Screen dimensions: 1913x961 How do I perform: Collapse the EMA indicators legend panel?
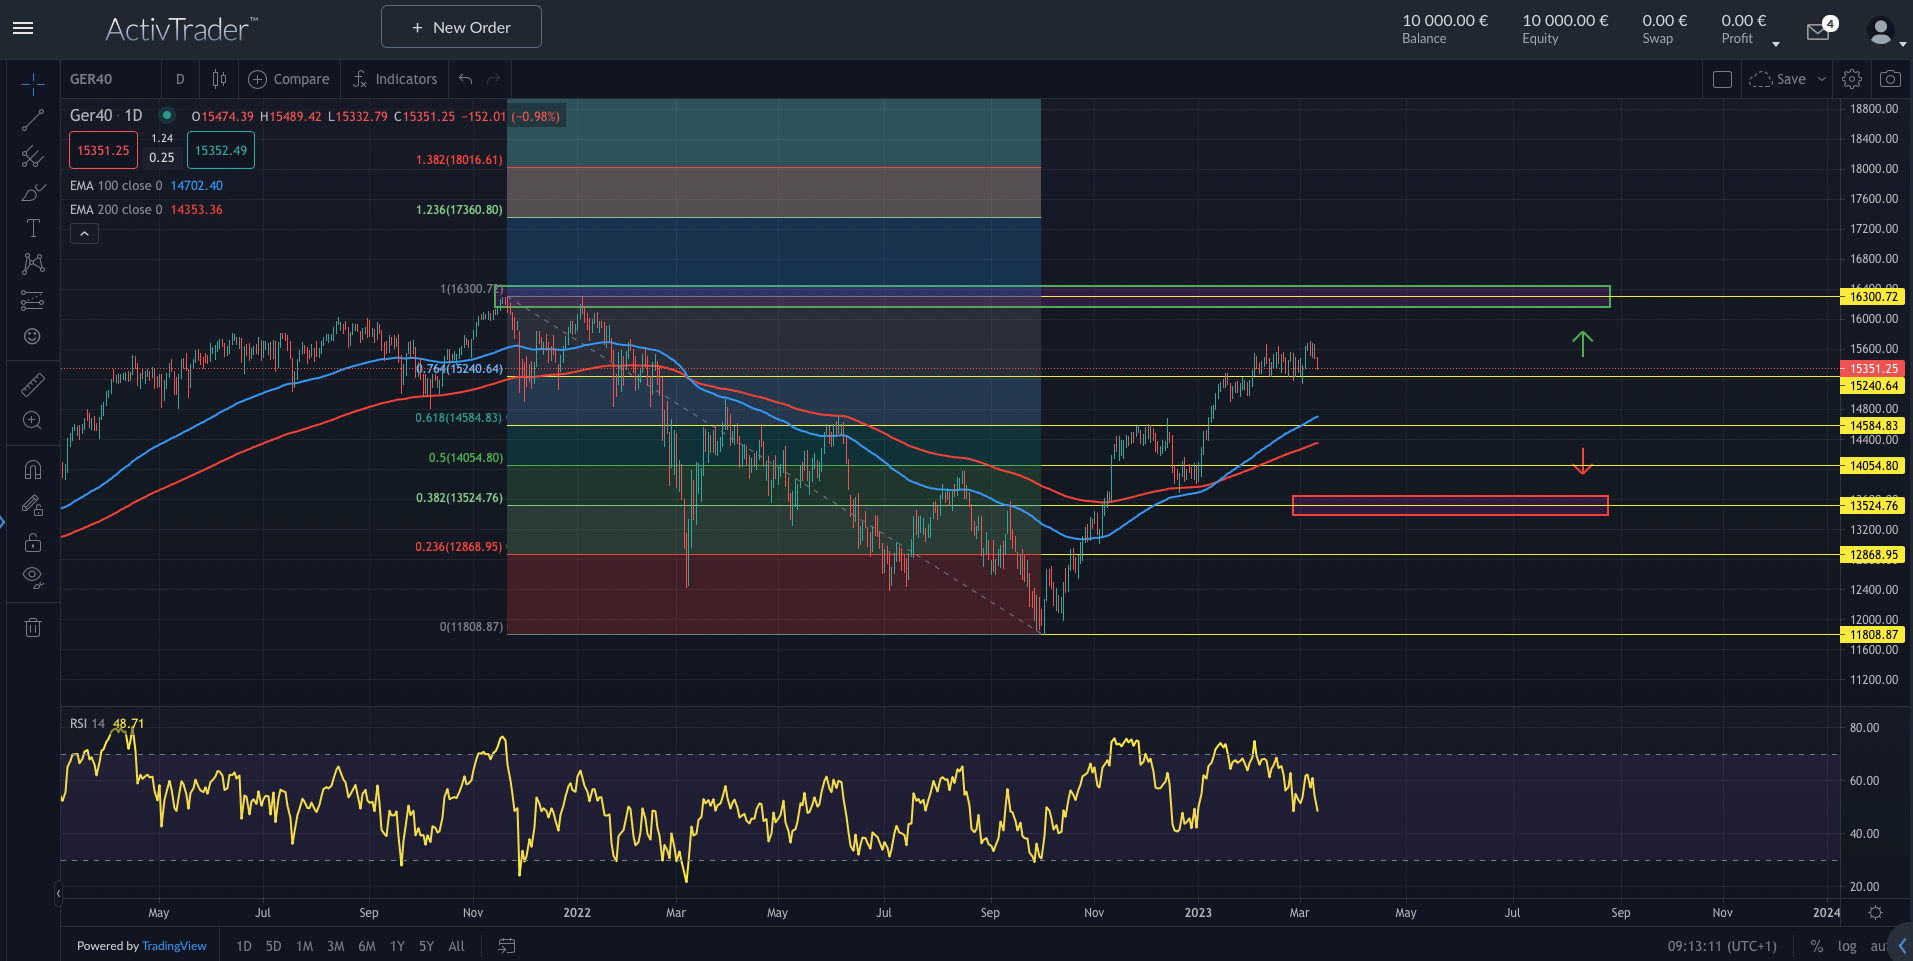(84, 233)
